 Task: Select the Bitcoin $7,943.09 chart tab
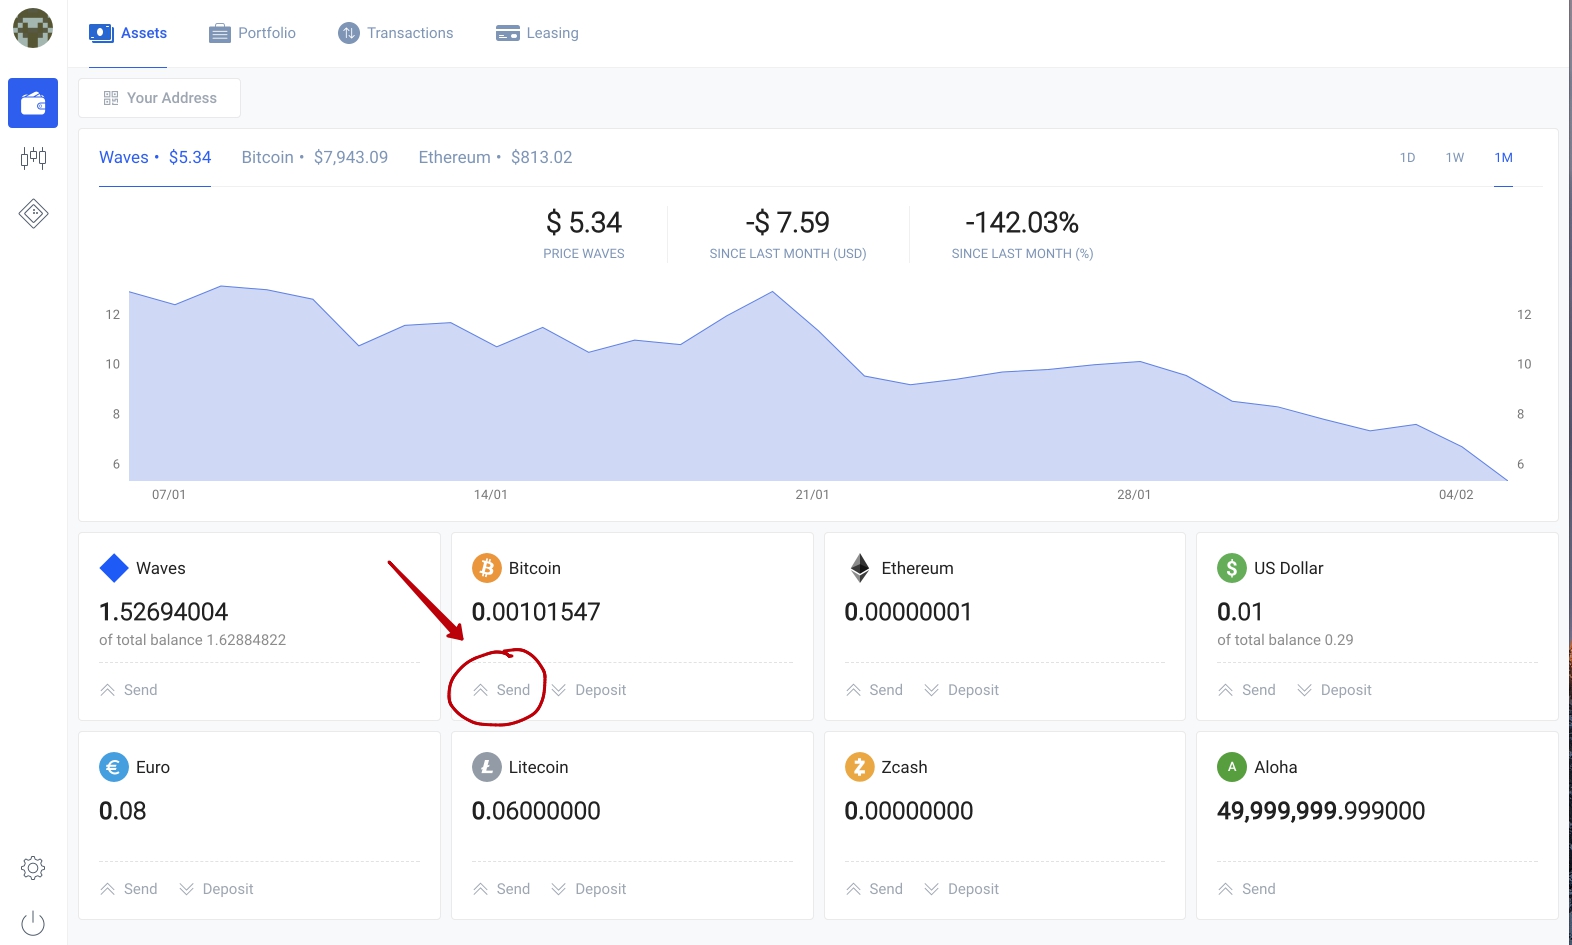(x=314, y=157)
